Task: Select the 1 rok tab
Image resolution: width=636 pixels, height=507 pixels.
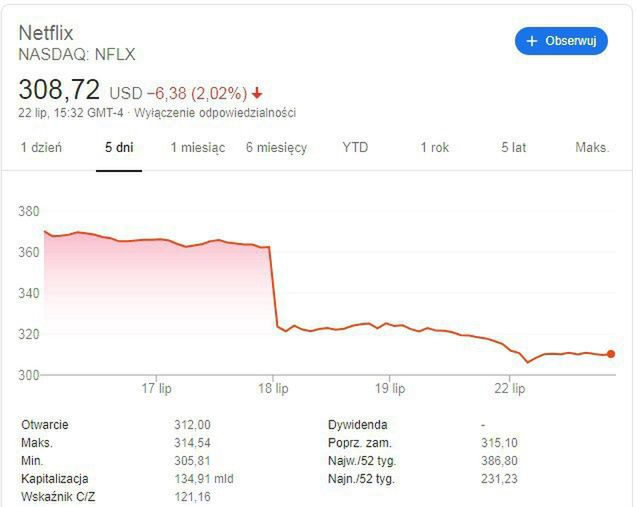Action: click(434, 148)
